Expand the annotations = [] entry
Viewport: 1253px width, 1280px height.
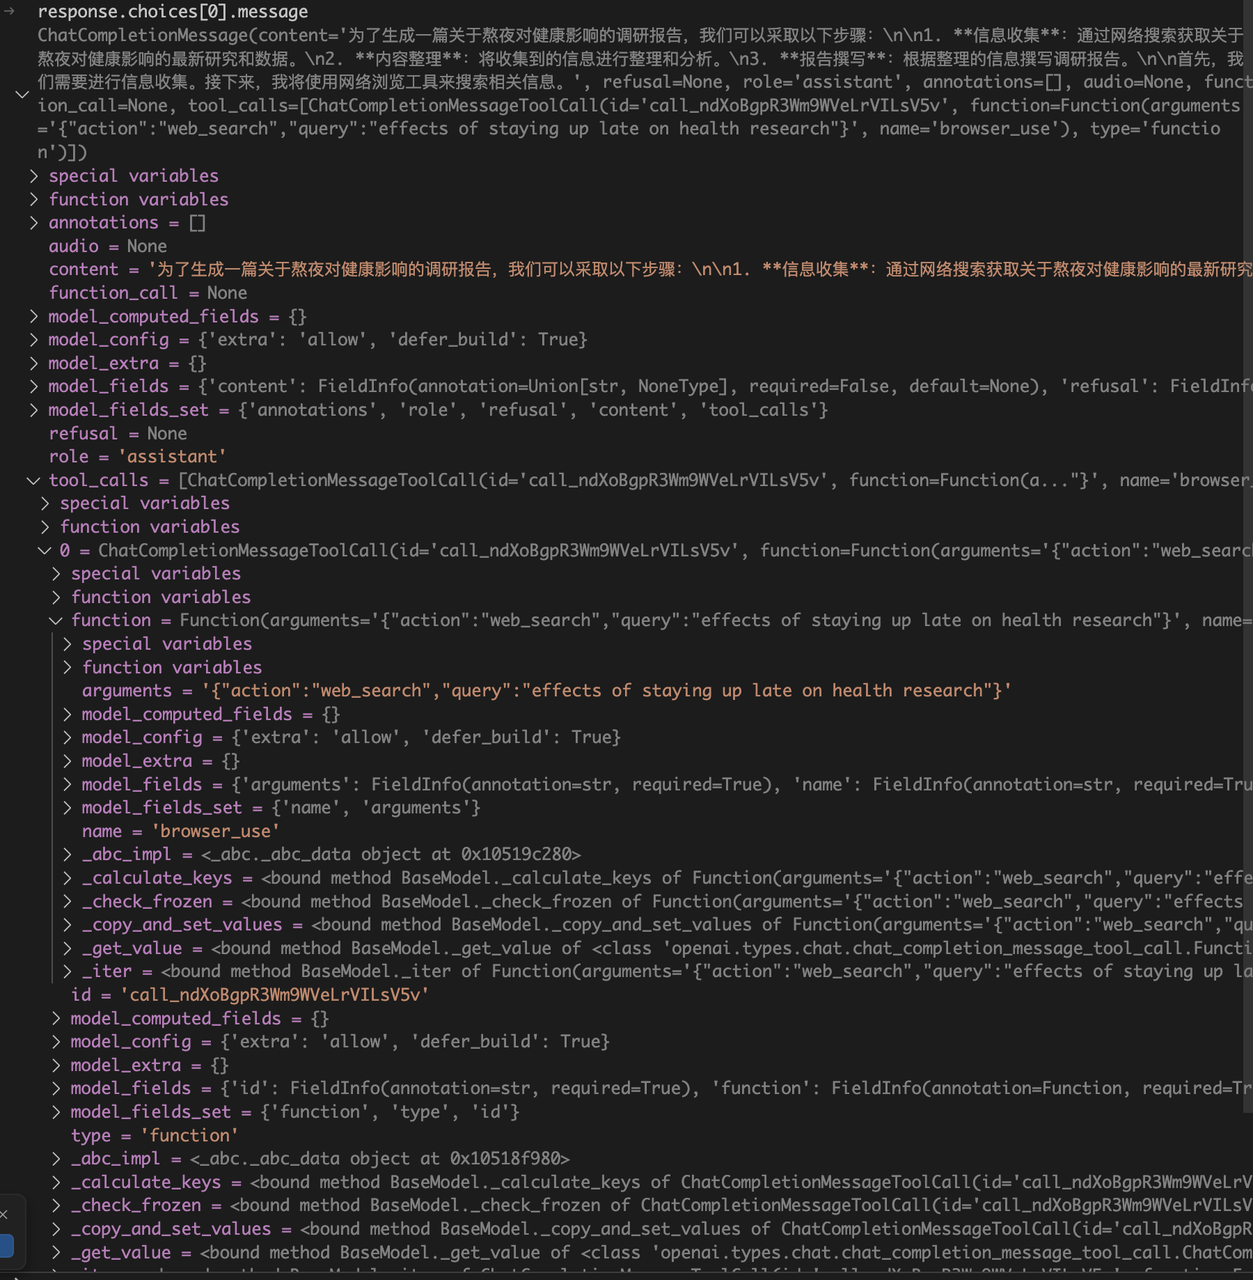pos(34,223)
